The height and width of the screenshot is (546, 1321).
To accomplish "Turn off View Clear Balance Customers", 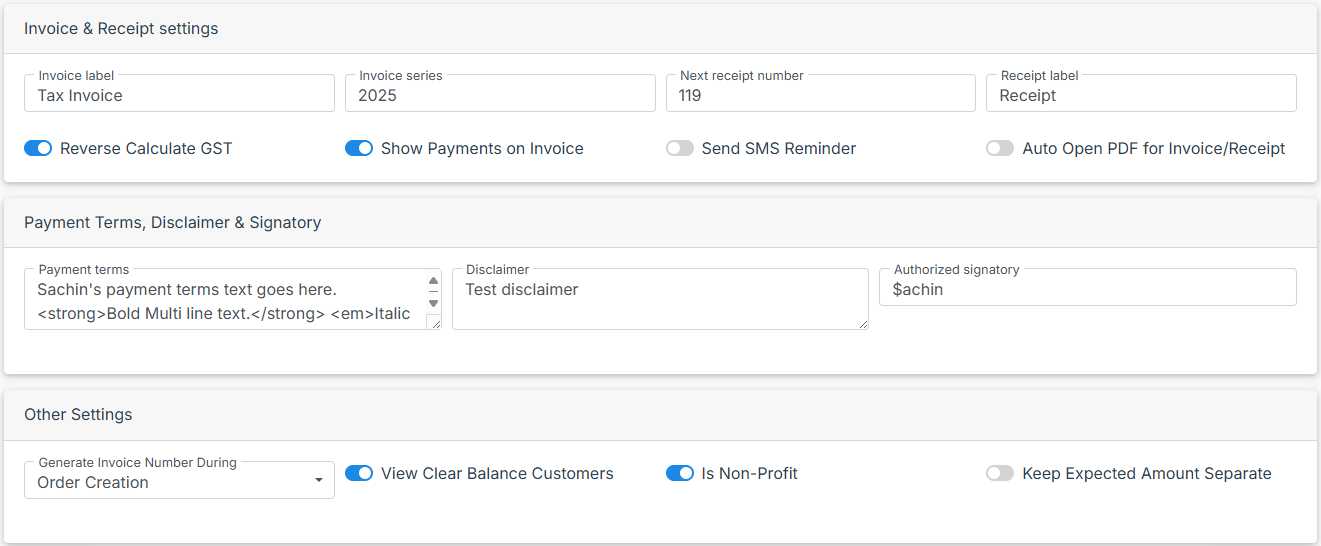I will tap(359, 473).
